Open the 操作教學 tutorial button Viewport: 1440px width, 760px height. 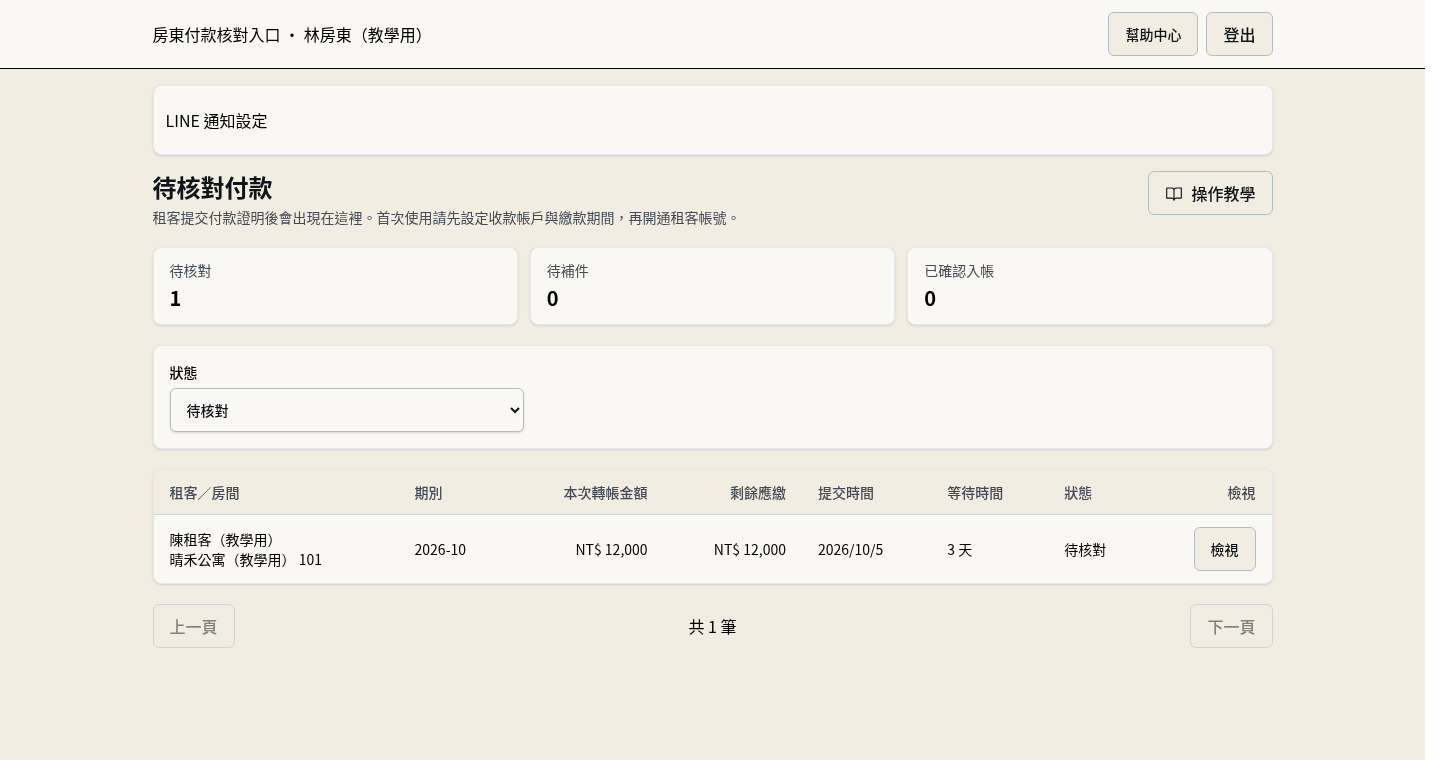(x=1210, y=193)
